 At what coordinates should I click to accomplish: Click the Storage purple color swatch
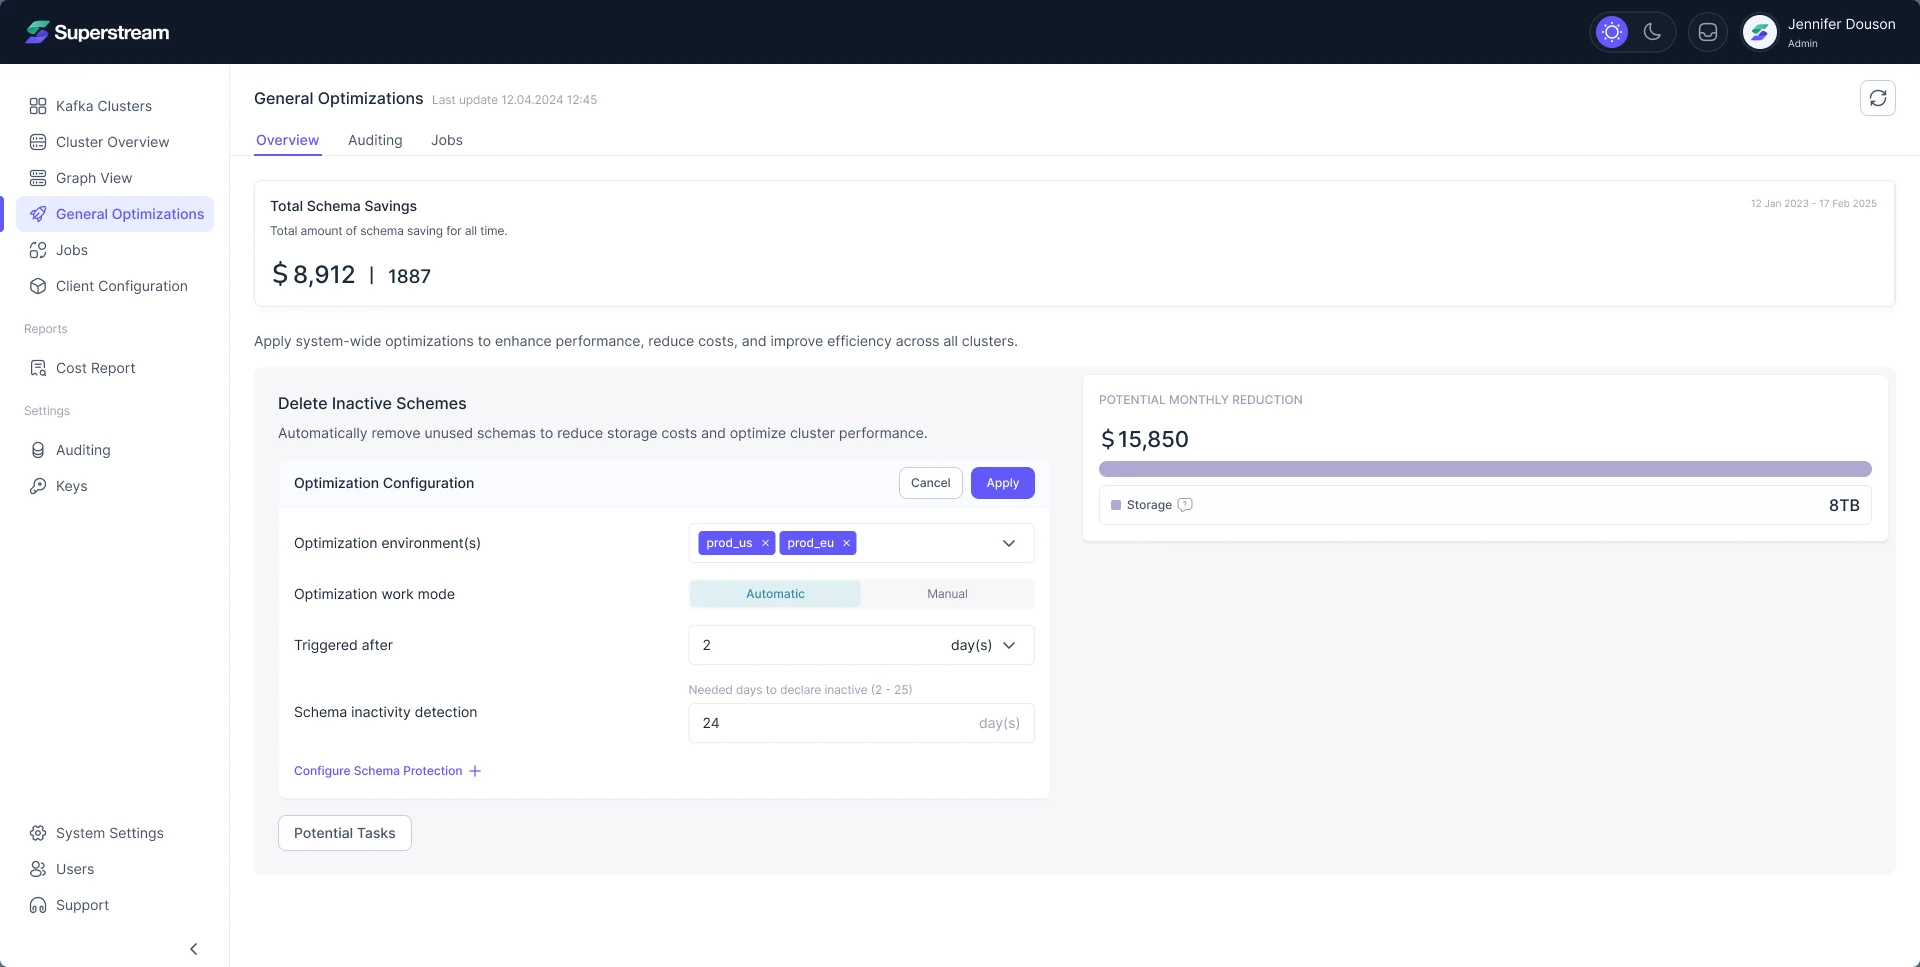coord(1116,505)
